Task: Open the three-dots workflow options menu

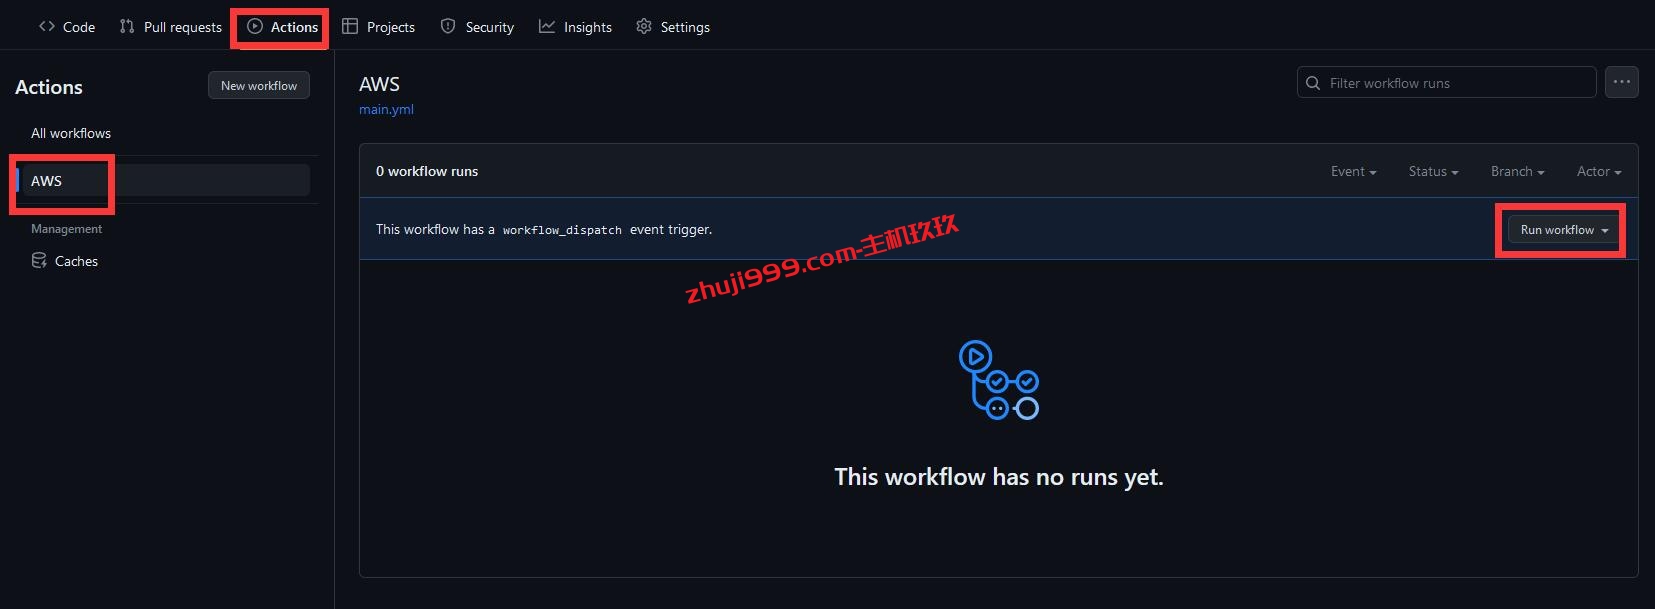Action: [1622, 82]
